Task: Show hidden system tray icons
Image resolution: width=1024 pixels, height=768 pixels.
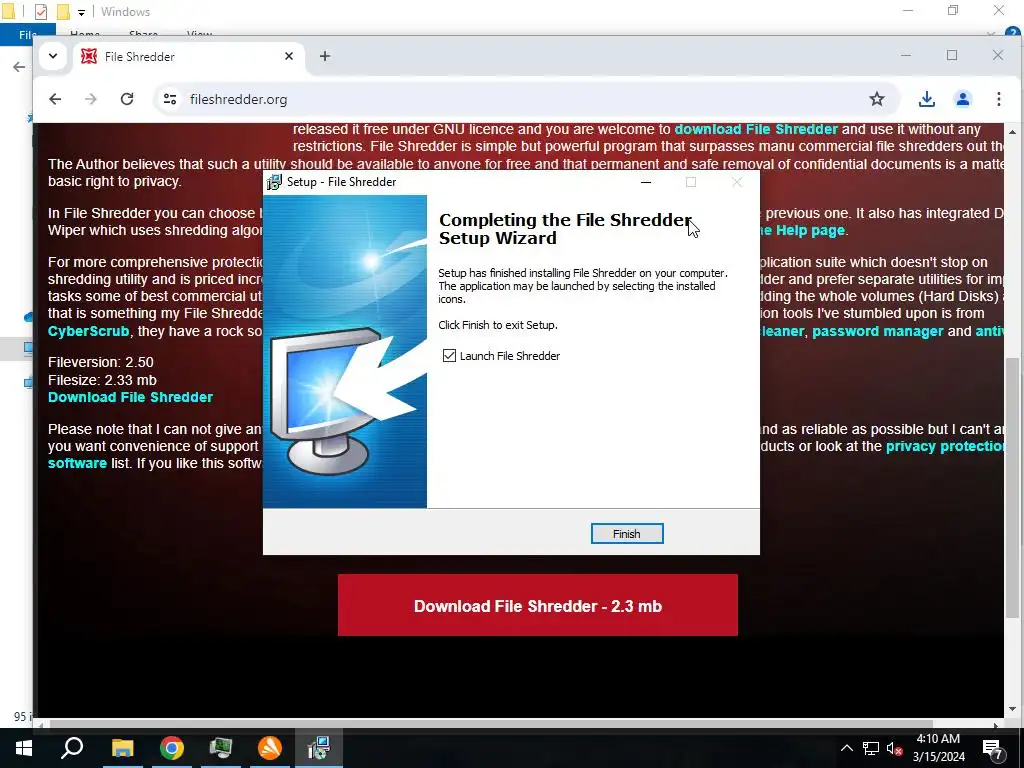Action: (846, 748)
